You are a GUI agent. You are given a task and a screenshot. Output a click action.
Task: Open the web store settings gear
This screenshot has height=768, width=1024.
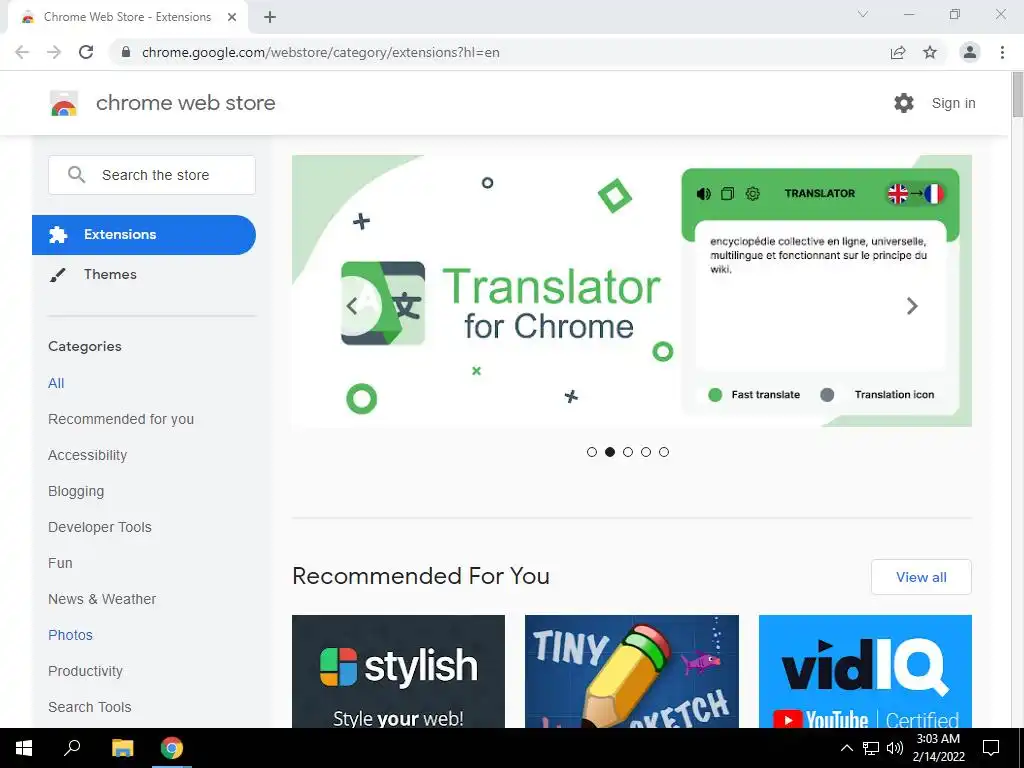tap(904, 103)
